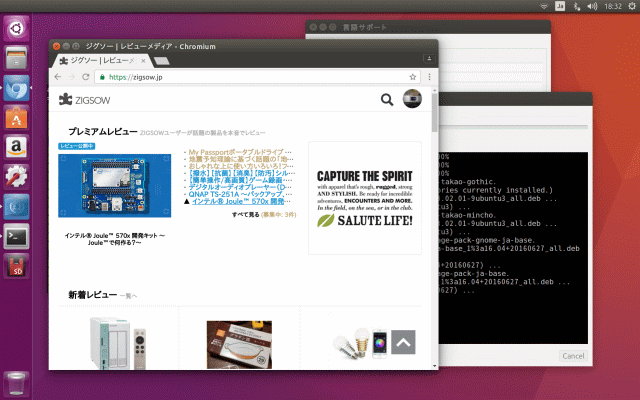Focus the https://zigsow.jp address bar
640x400 pixels.
pyautogui.click(x=257, y=77)
